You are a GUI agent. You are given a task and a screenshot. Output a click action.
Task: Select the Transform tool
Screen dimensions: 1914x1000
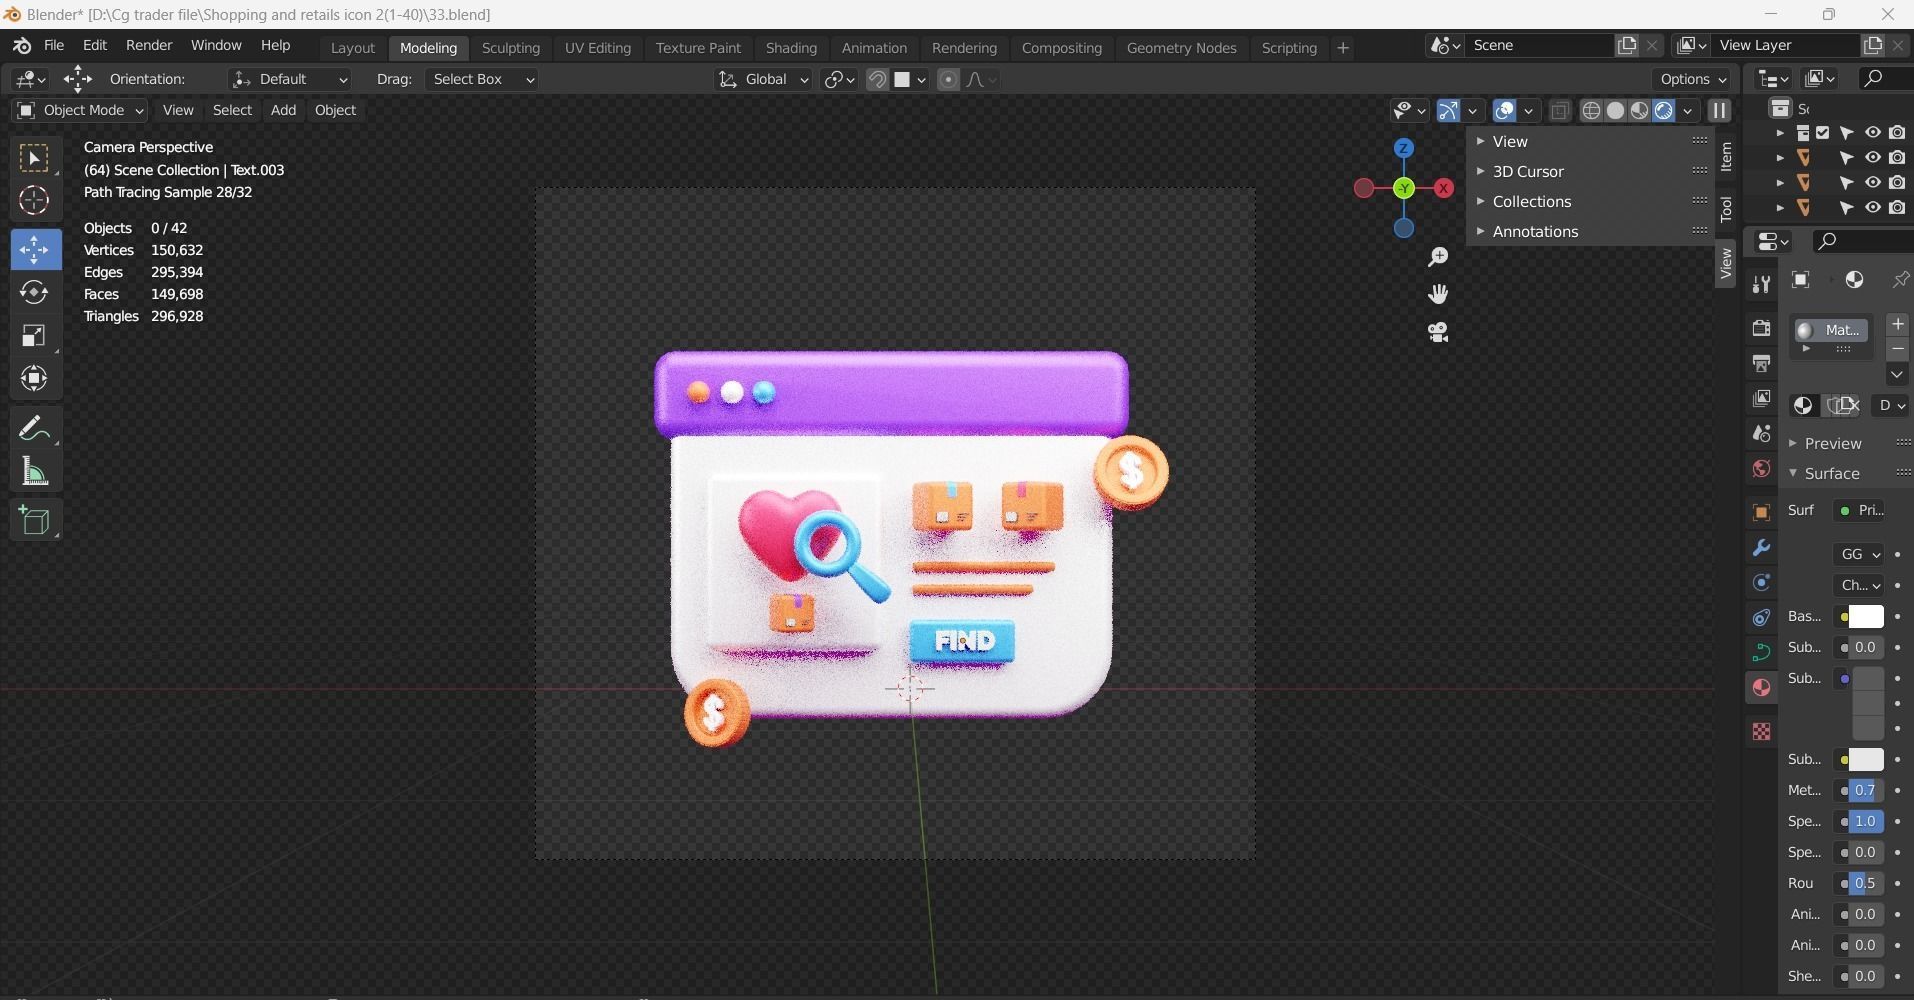34,378
